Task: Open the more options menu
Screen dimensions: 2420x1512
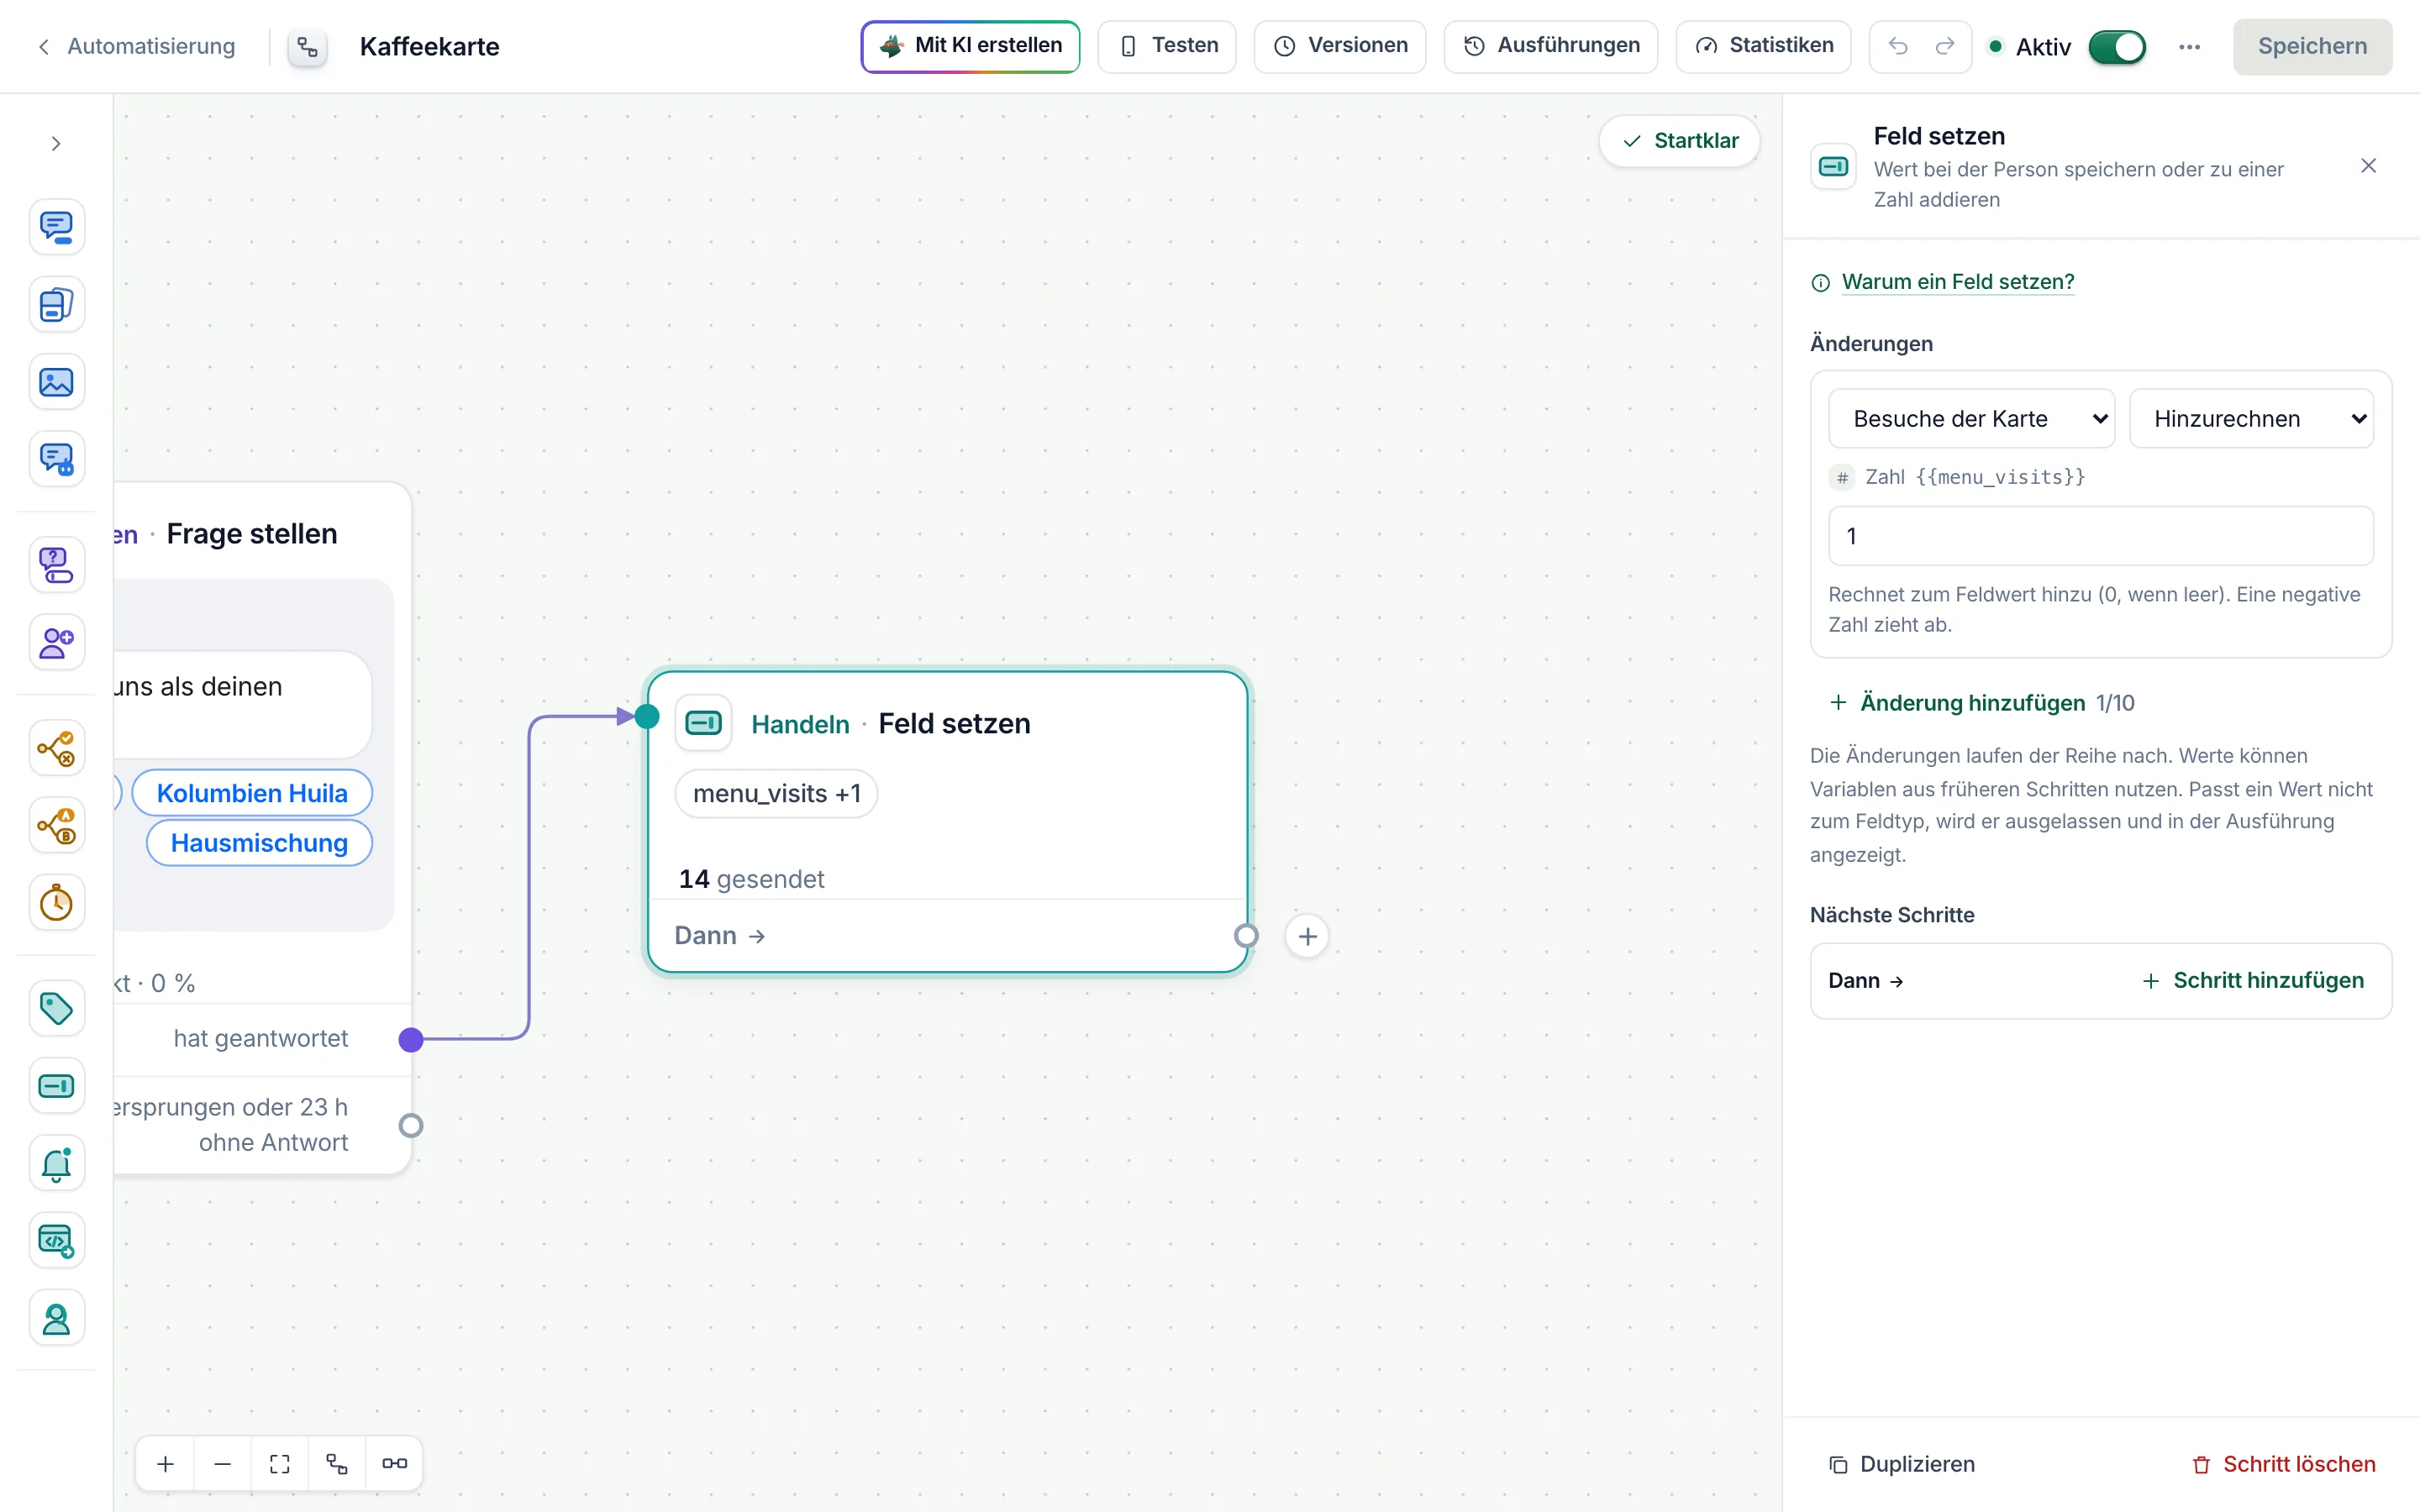Action: click(x=2189, y=47)
